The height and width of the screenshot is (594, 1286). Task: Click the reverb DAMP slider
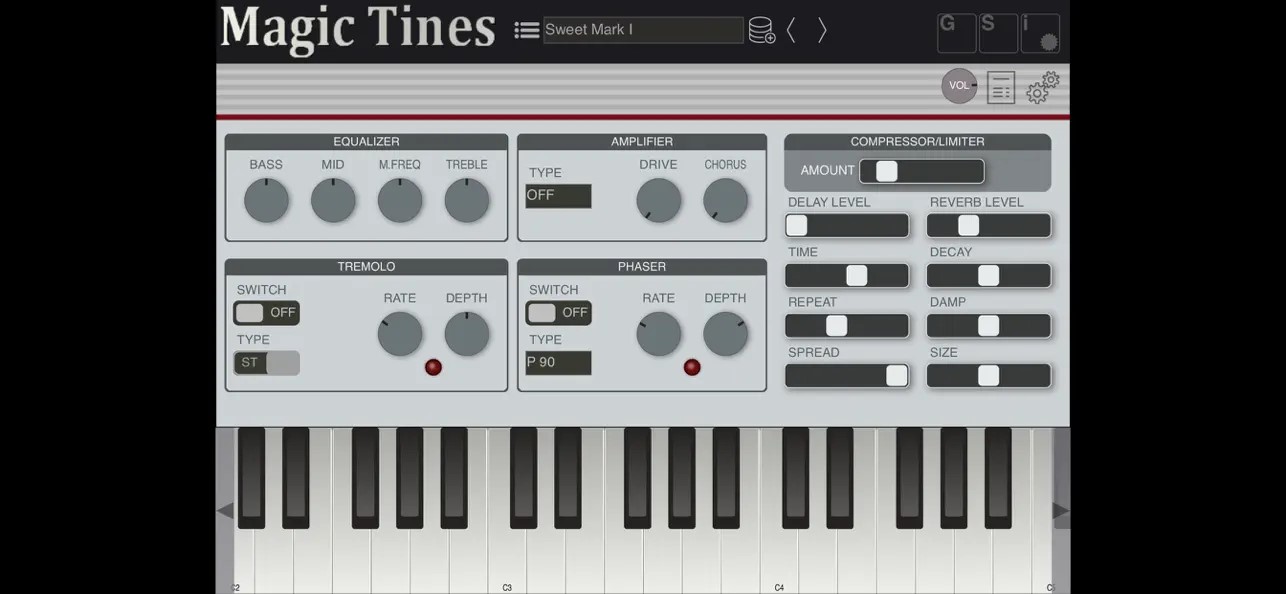(989, 326)
